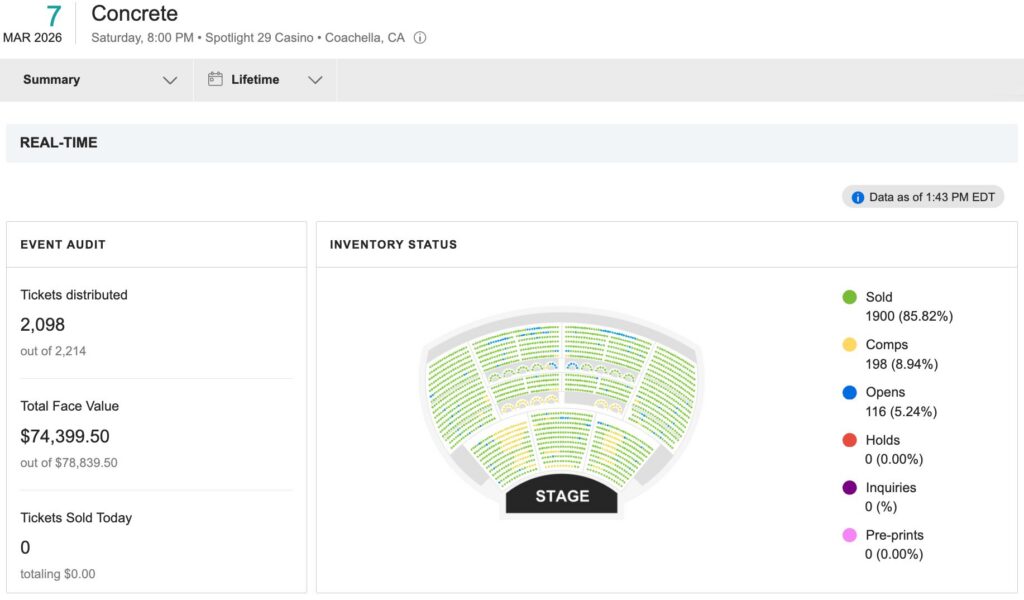This screenshot has width=1024, height=600.
Task: Click the purple Inquiries legend dot
Action: pos(849,488)
